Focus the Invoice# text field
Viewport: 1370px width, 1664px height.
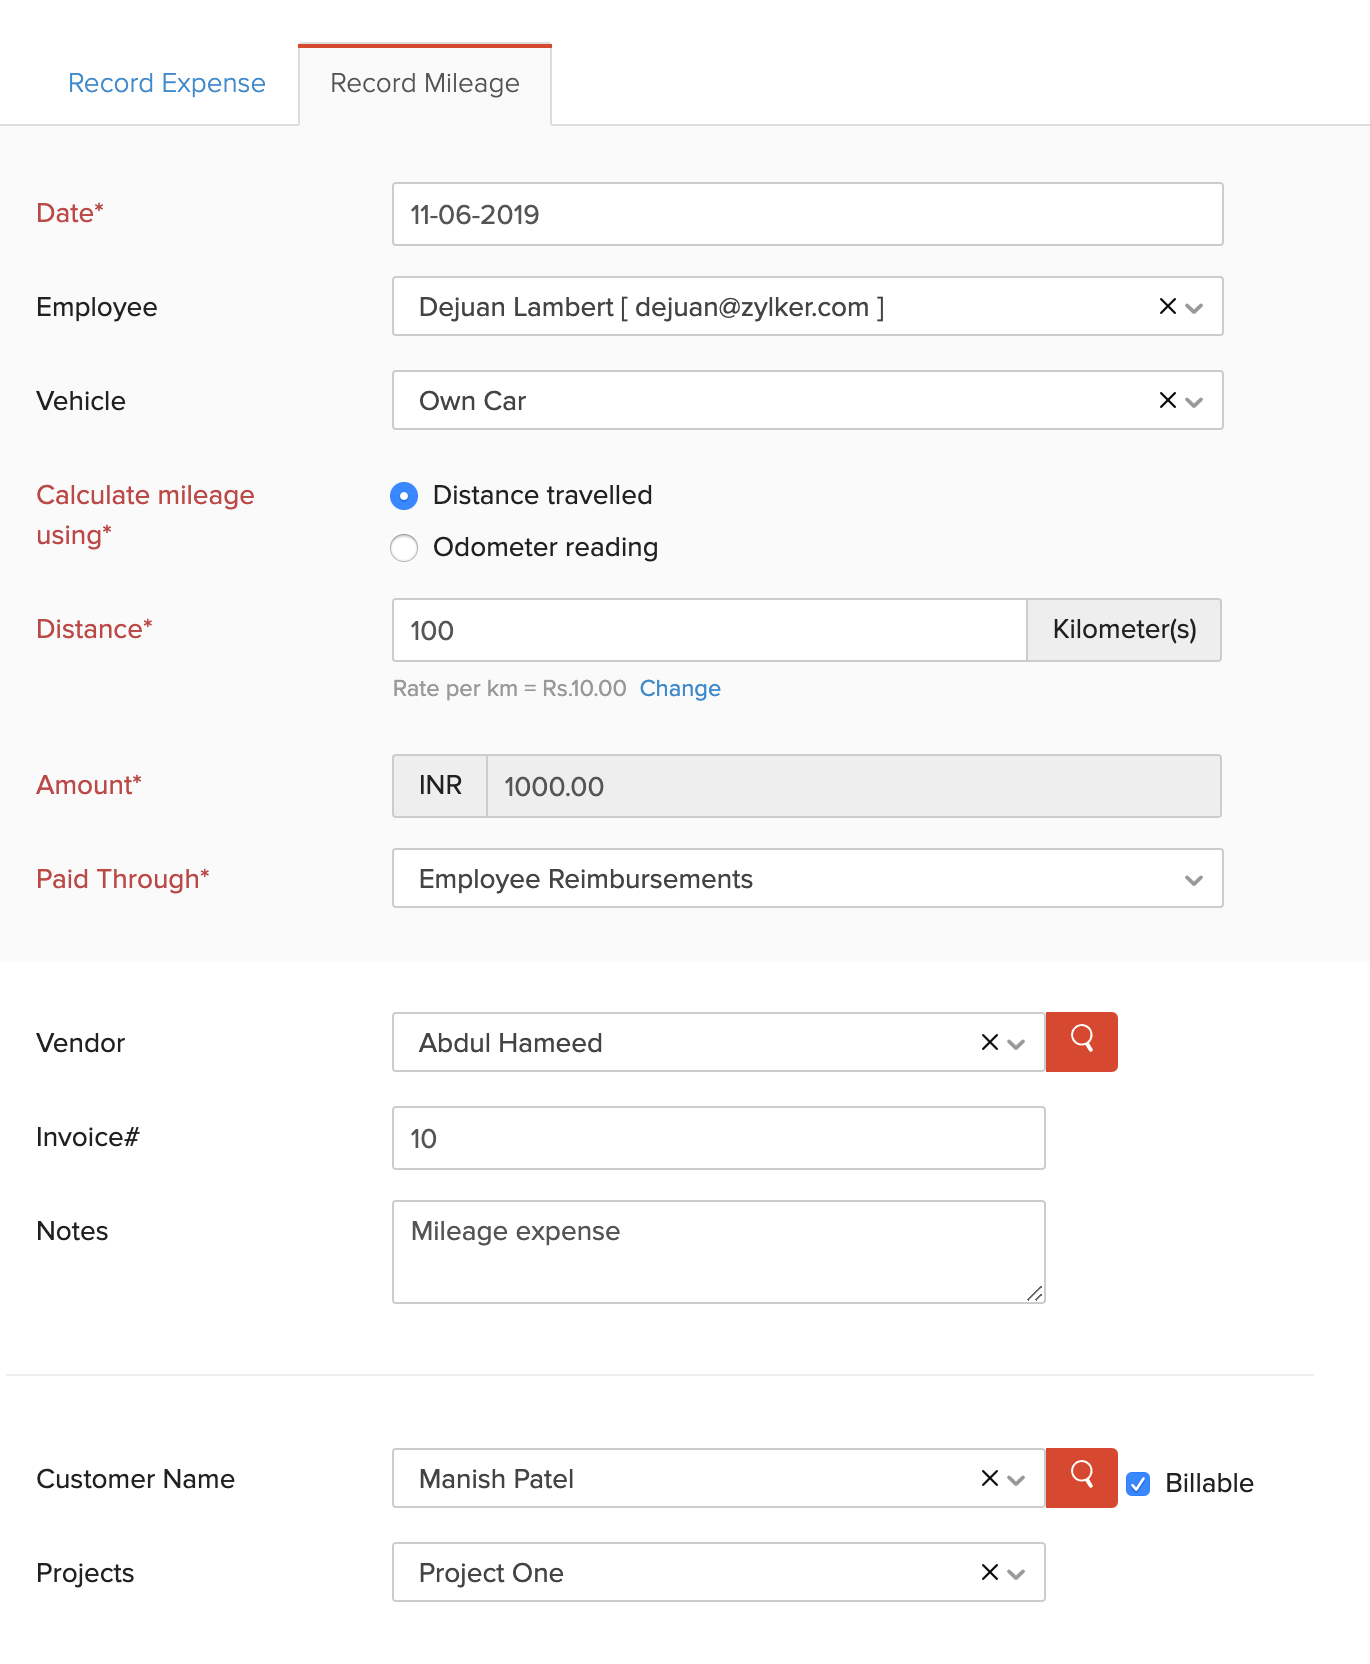point(718,1138)
